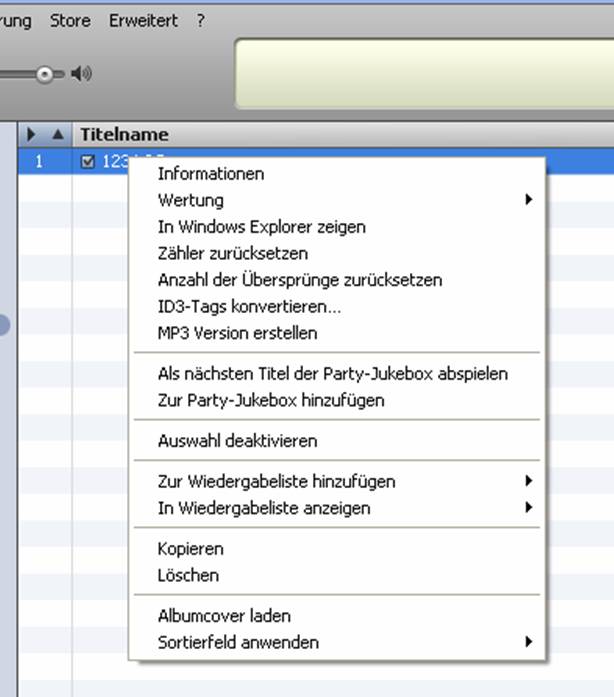Image resolution: width=614 pixels, height=697 pixels.
Task: Click Zur Party-Jukebox hinzufügen
Action: click(x=271, y=400)
